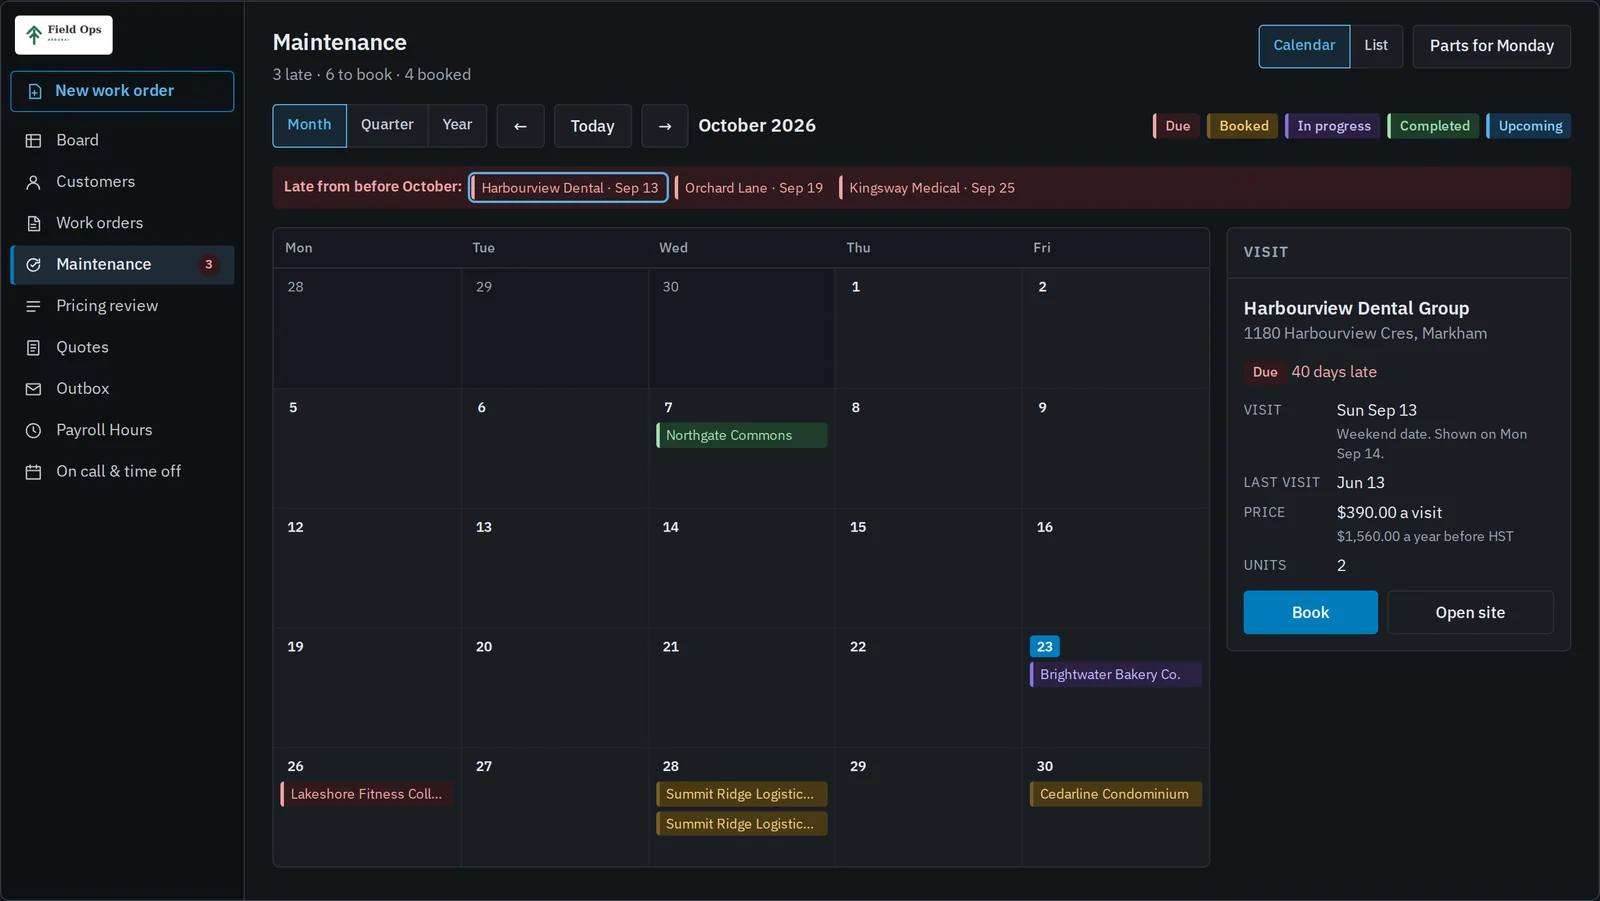Image resolution: width=1600 pixels, height=901 pixels.
Task: Open first Summit Ridge Logistics event
Action: click(742, 794)
